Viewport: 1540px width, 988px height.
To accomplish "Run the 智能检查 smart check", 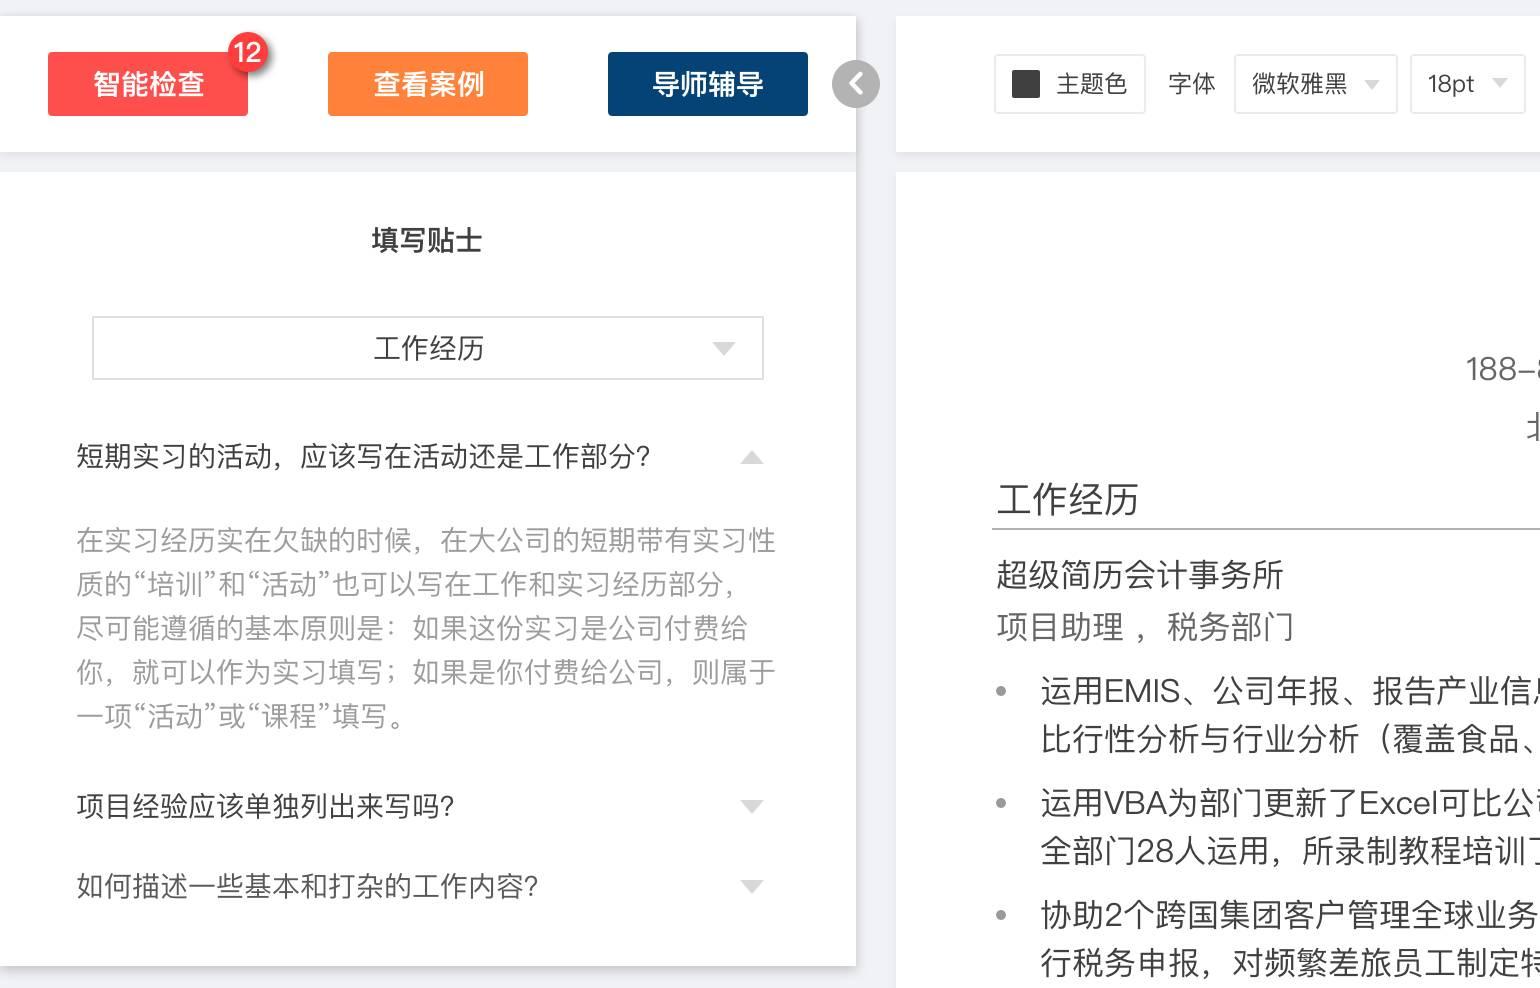I will [147, 84].
